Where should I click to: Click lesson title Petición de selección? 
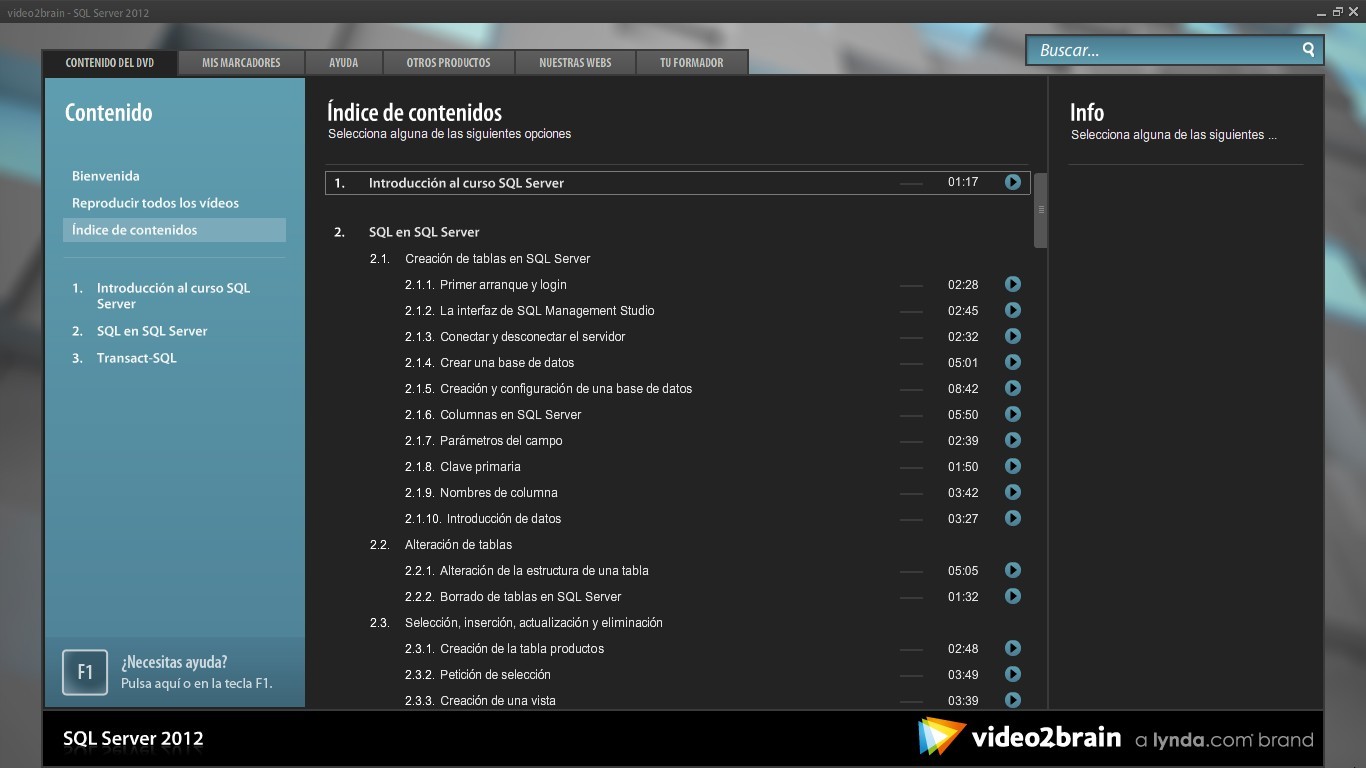tap(495, 674)
